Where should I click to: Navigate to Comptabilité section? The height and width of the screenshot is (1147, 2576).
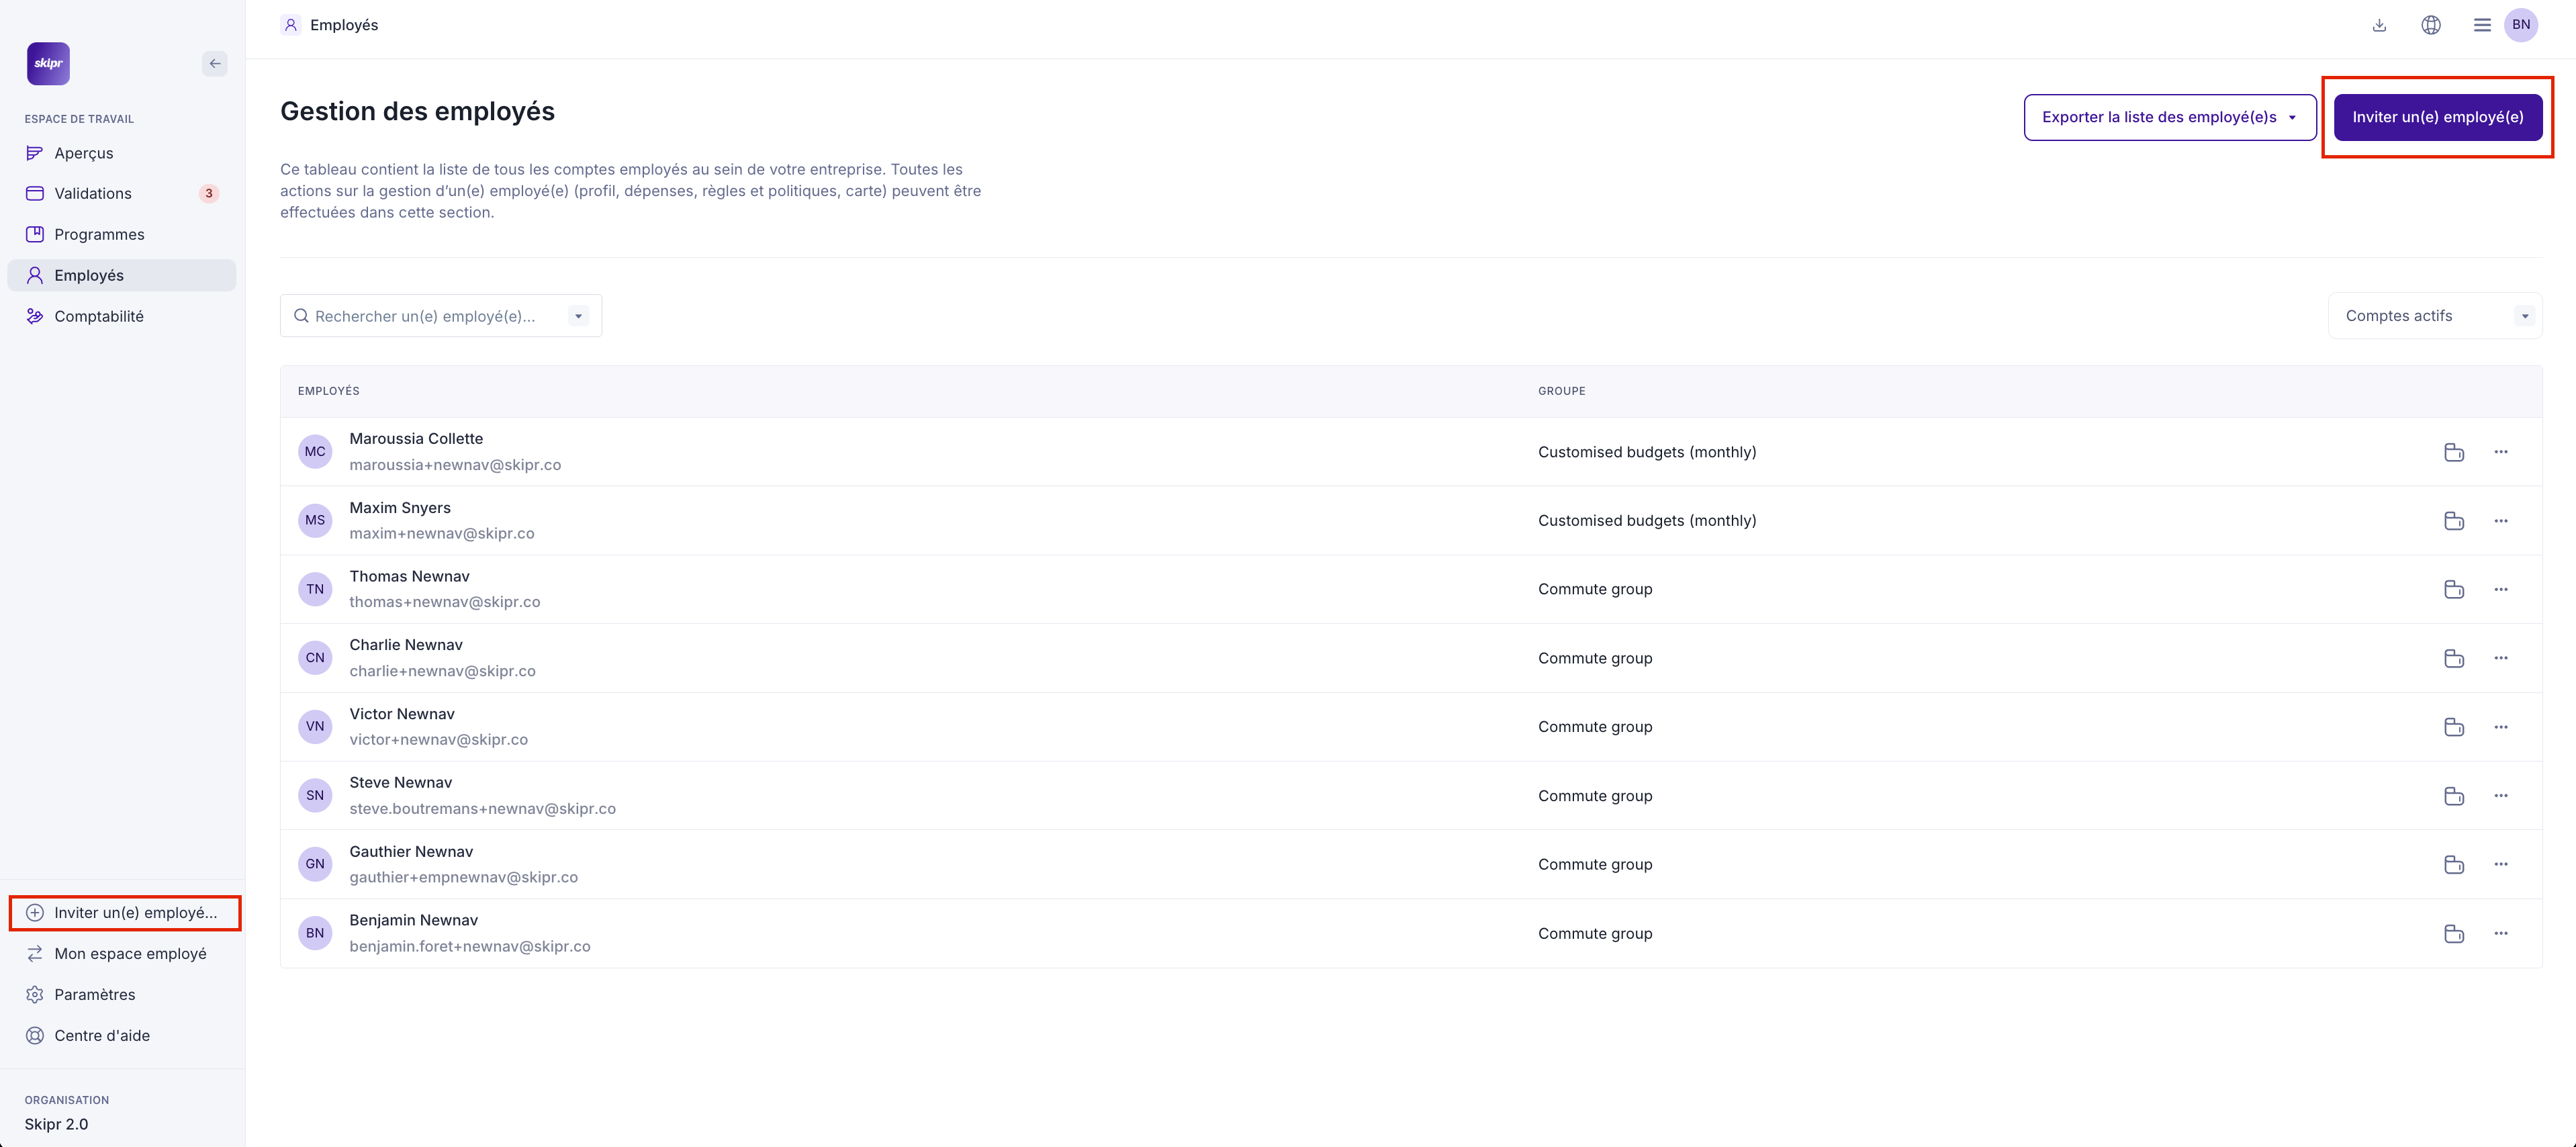(x=99, y=317)
